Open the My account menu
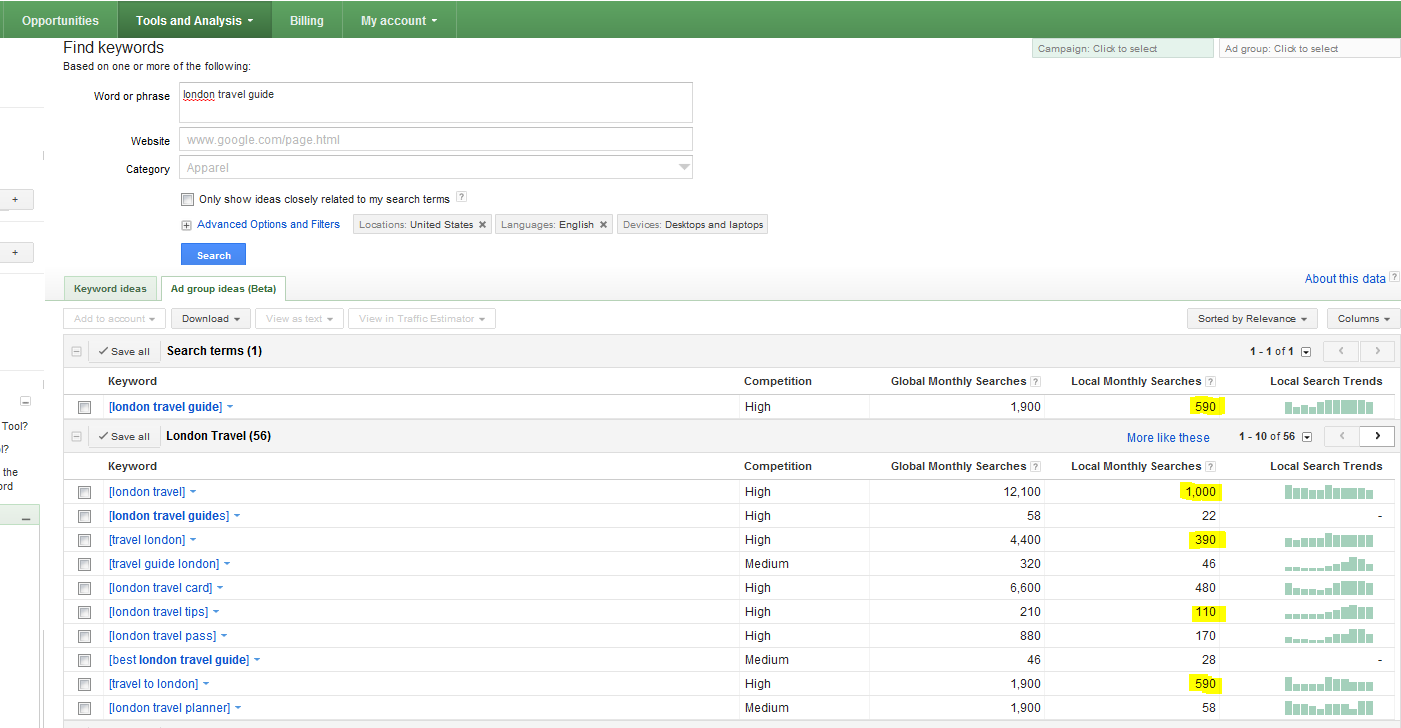Image resolution: width=1401 pixels, height=728 pixels. pos(399,20)
